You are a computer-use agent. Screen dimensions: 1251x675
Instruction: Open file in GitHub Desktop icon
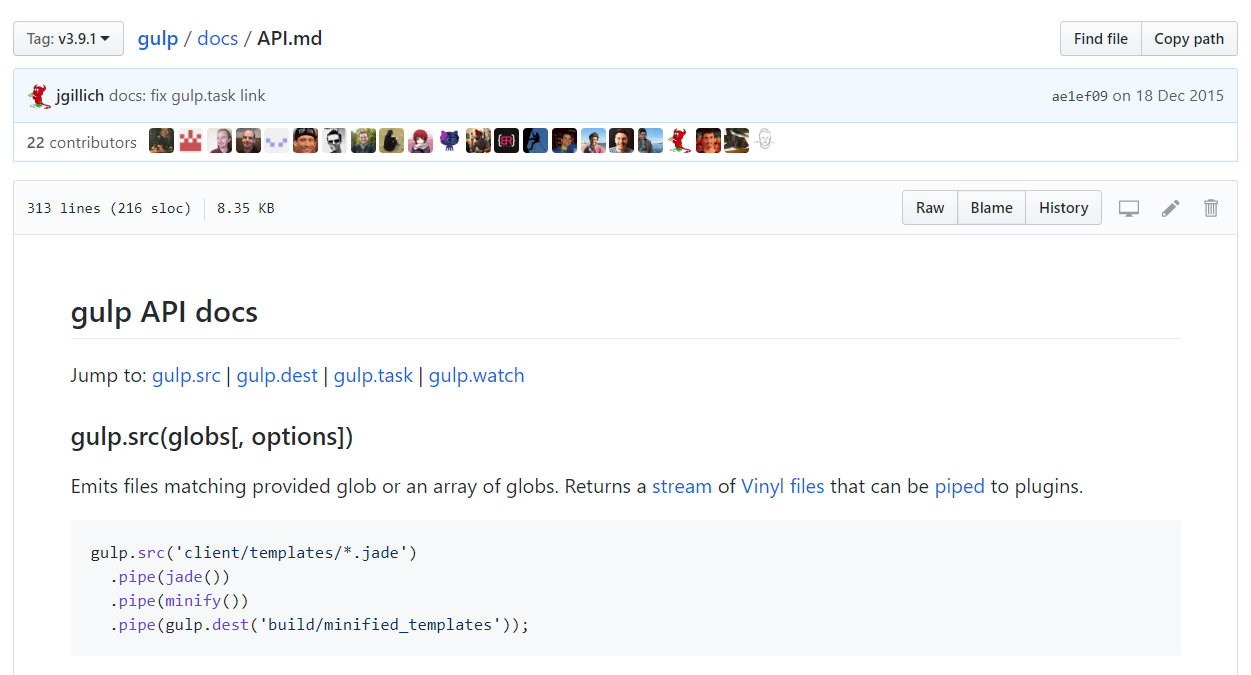coord(1129,208)
